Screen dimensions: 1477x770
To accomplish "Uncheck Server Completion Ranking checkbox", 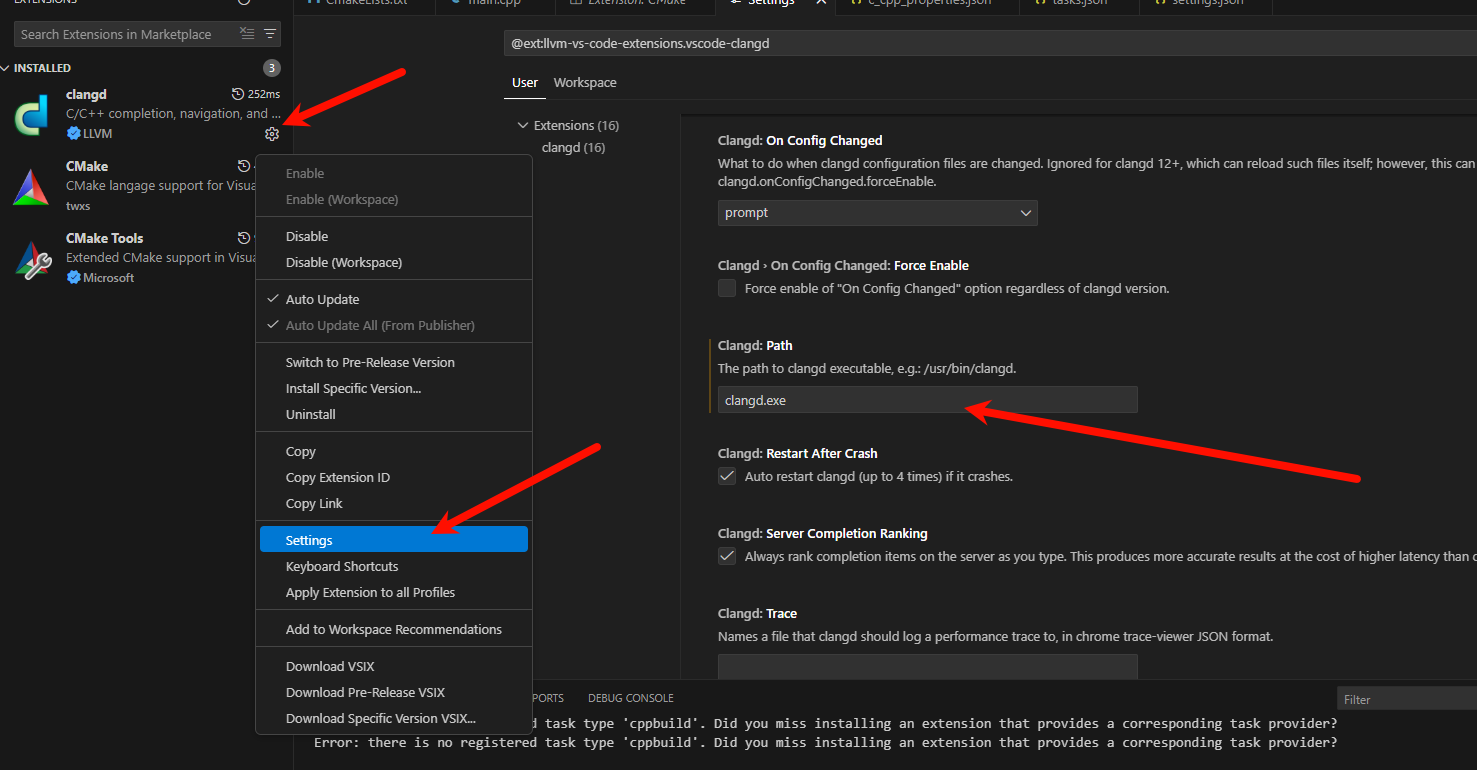I will pyautogui.click(x=727, y=556).
